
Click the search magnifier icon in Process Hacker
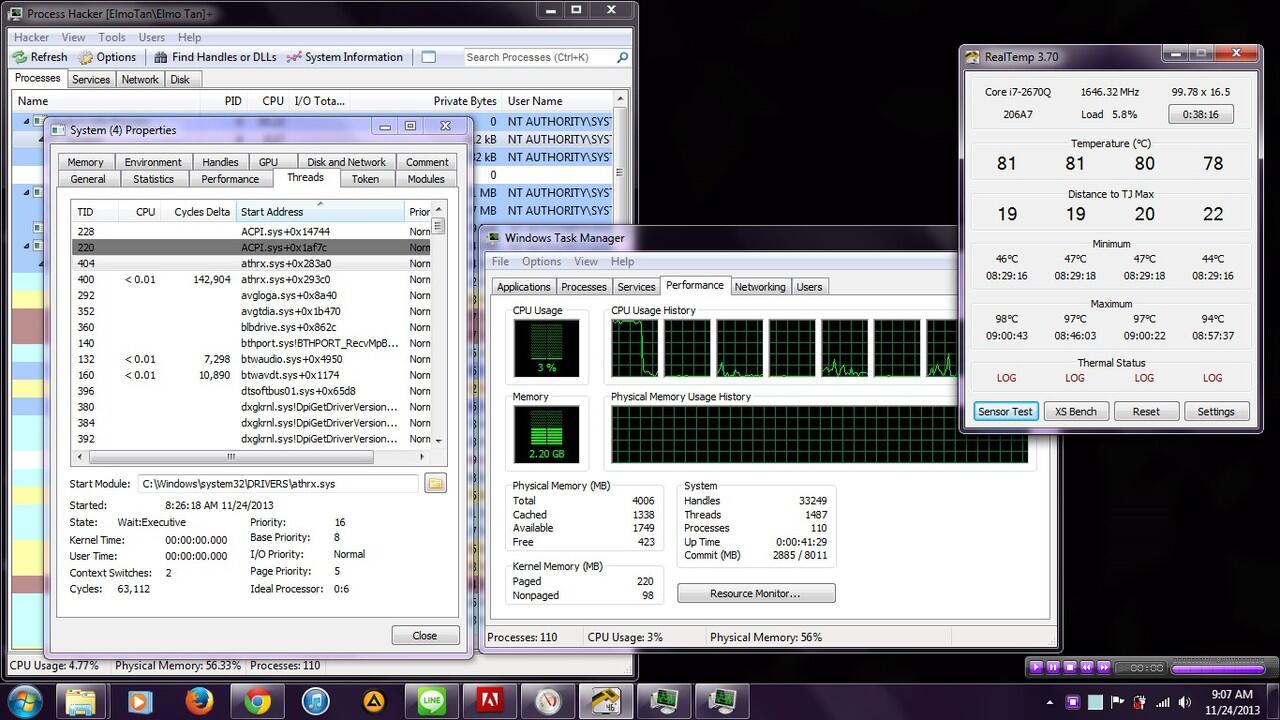tap(623, 58)
